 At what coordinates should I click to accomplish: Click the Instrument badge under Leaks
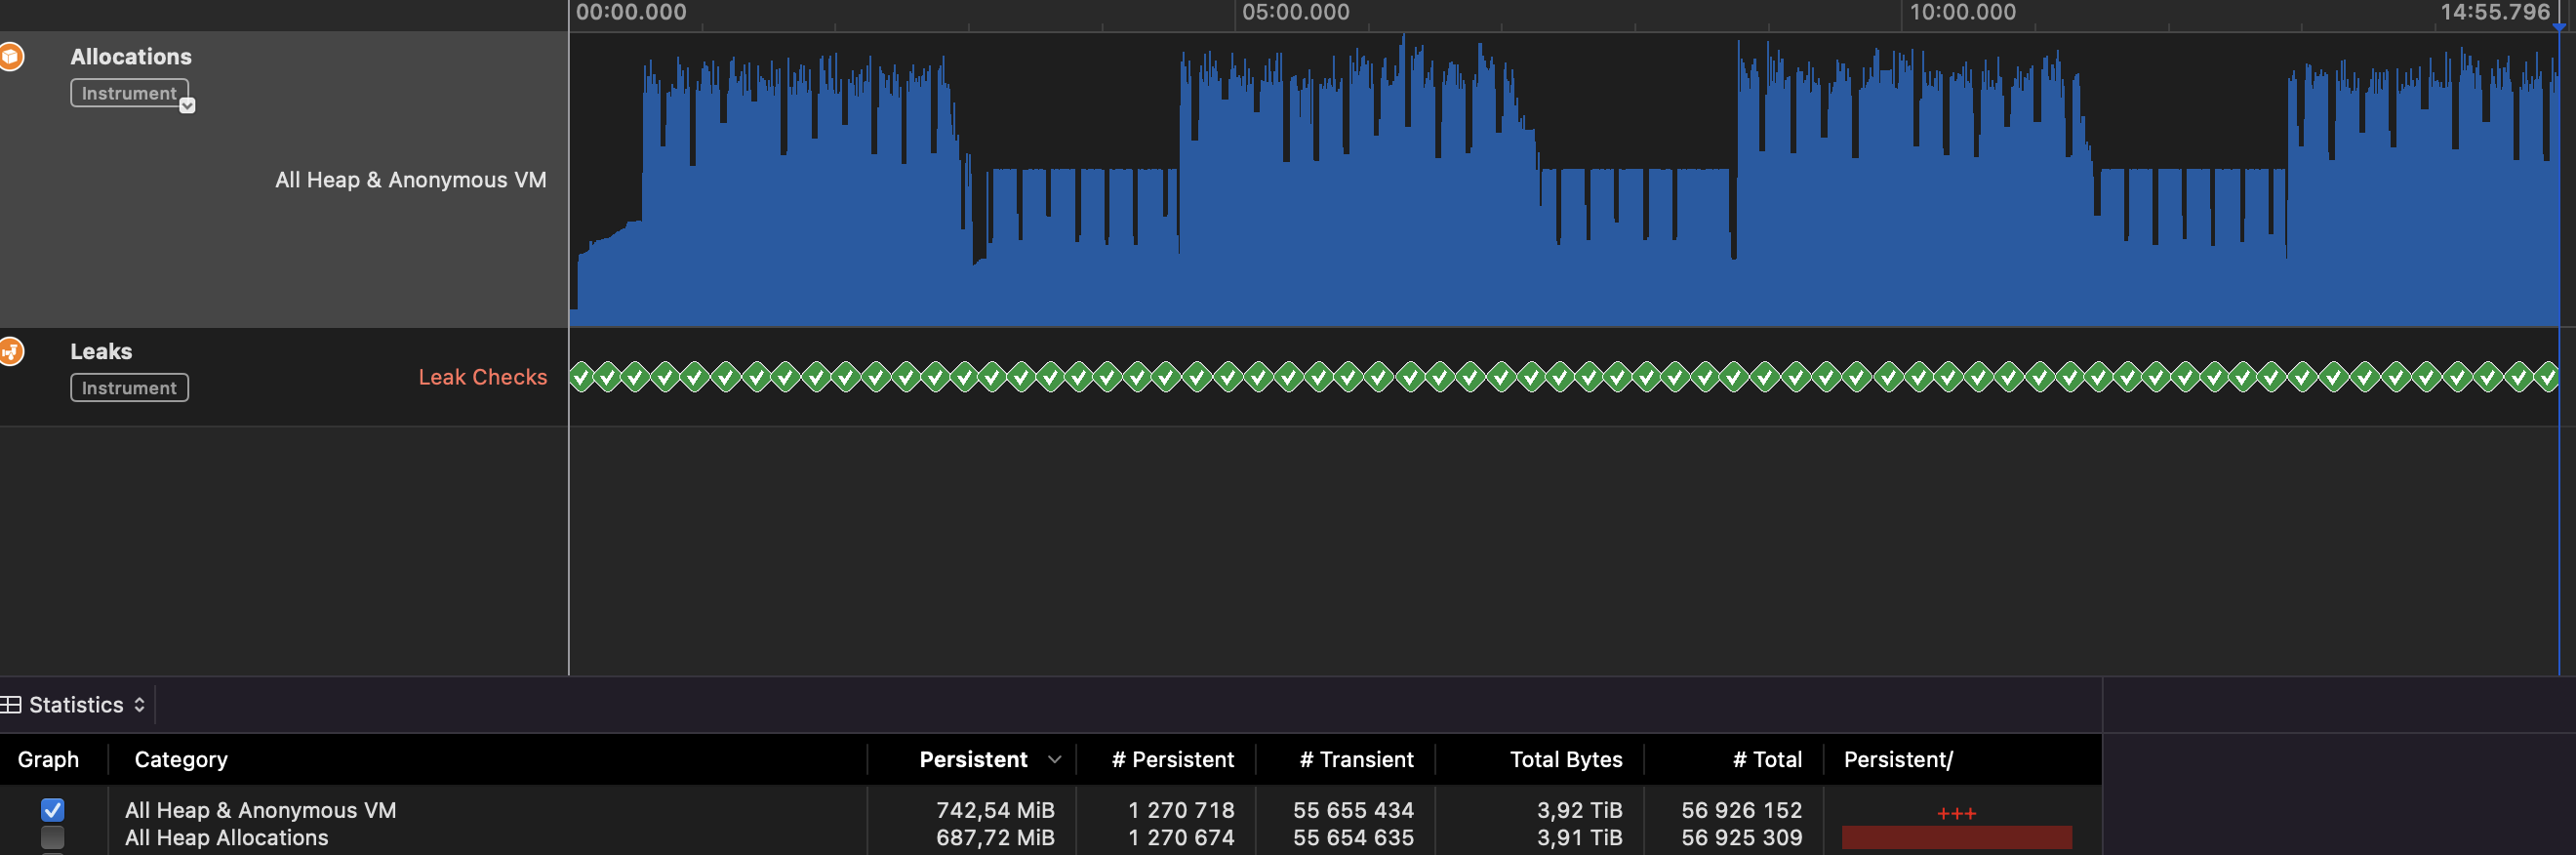[x=129, y=388]
